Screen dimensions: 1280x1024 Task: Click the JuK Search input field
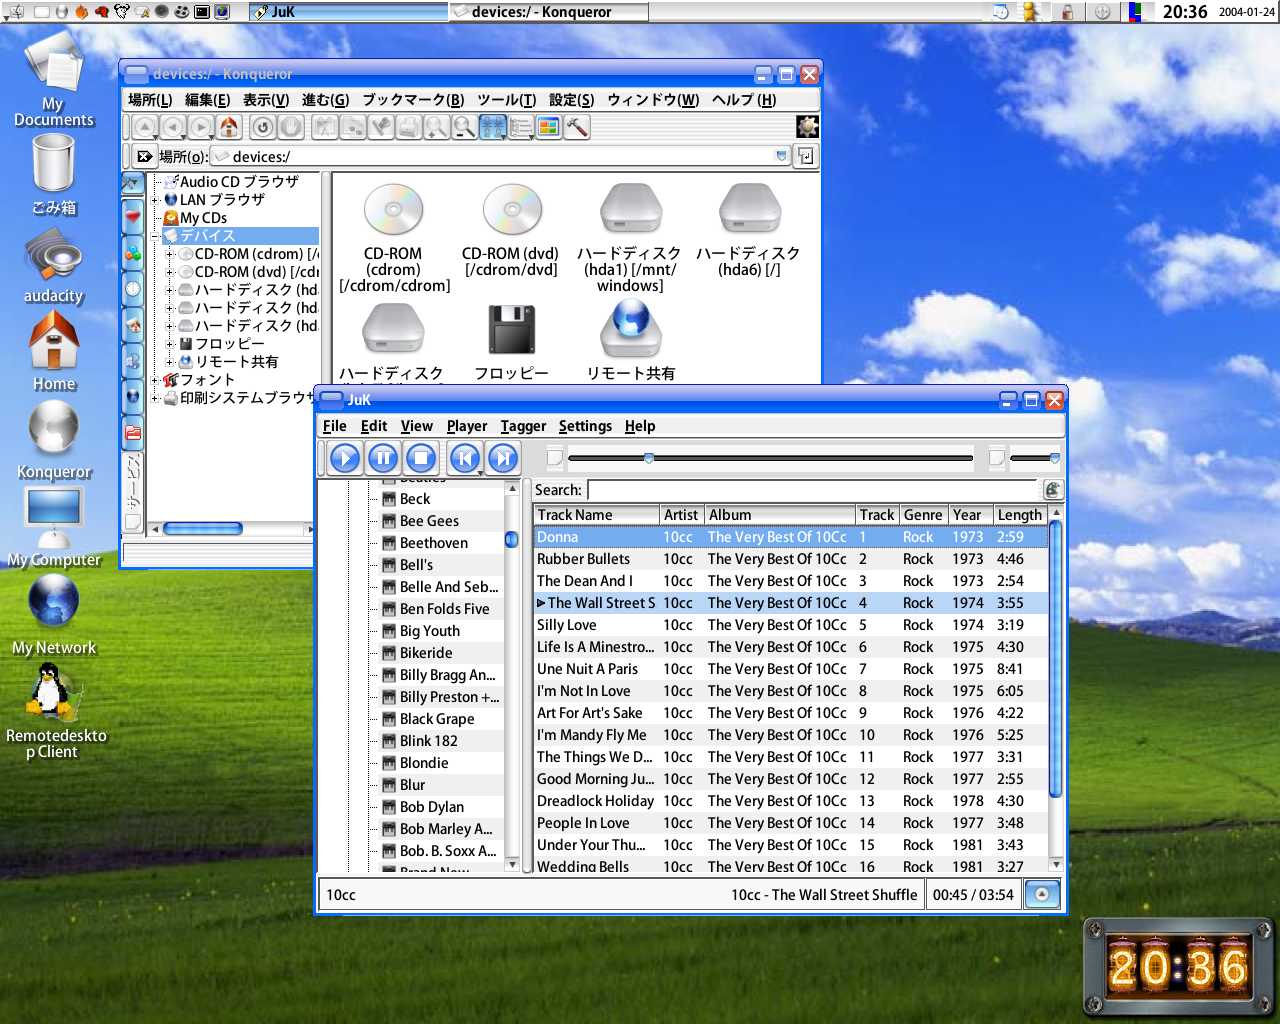[813, 490]
